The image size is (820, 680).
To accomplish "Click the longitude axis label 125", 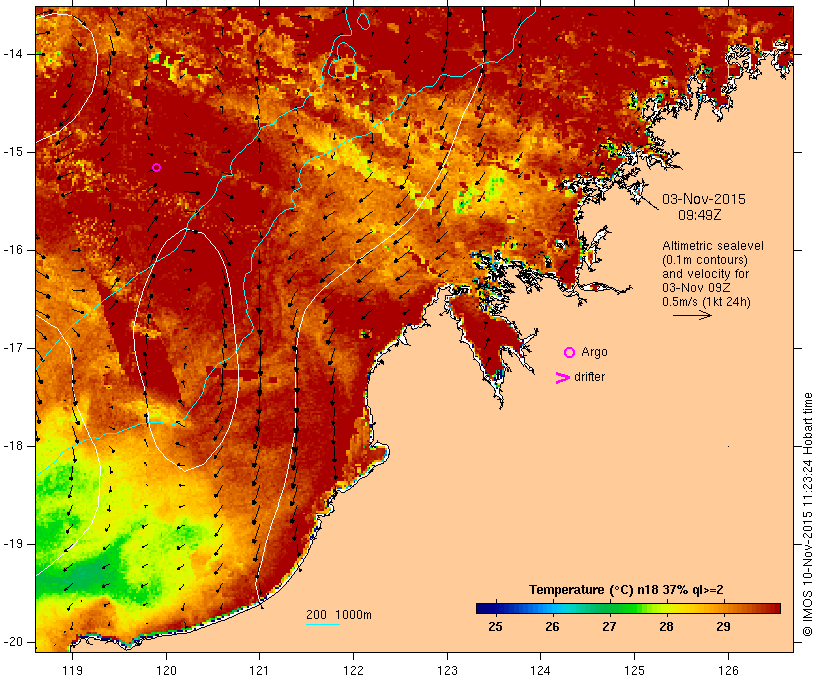I will click(x=634, y=670).
